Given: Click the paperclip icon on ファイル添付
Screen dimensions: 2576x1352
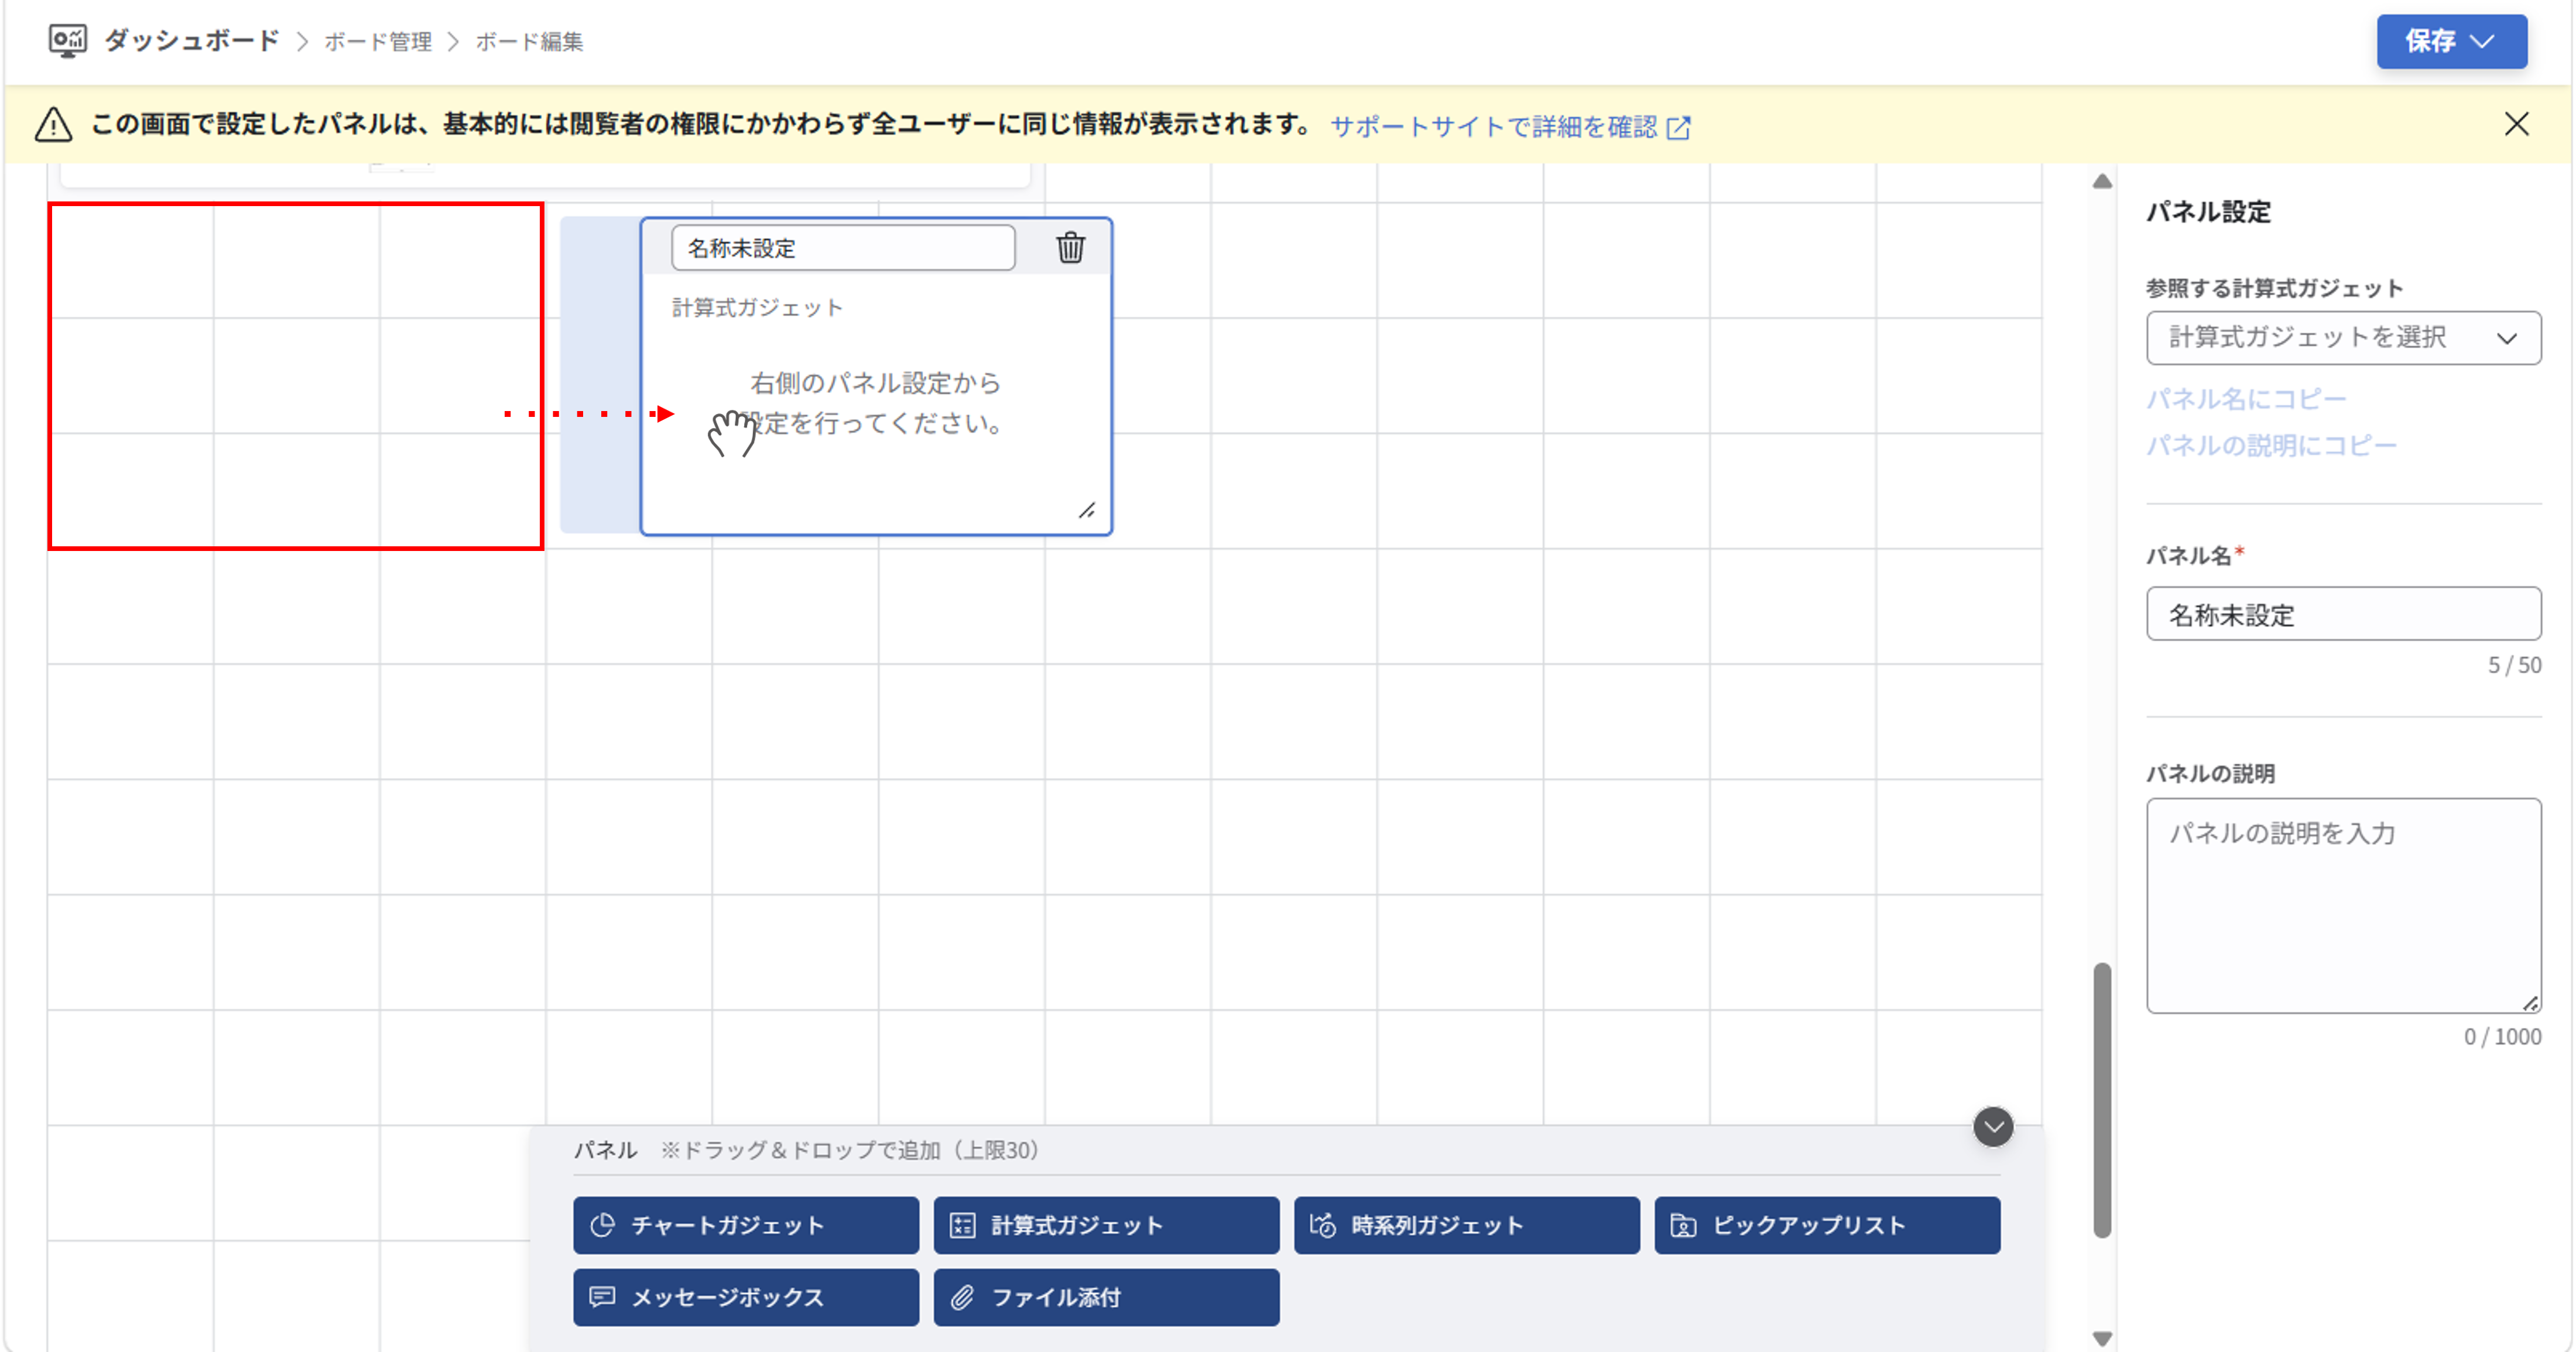Looking at the screenshot, I should point(962,1297).
